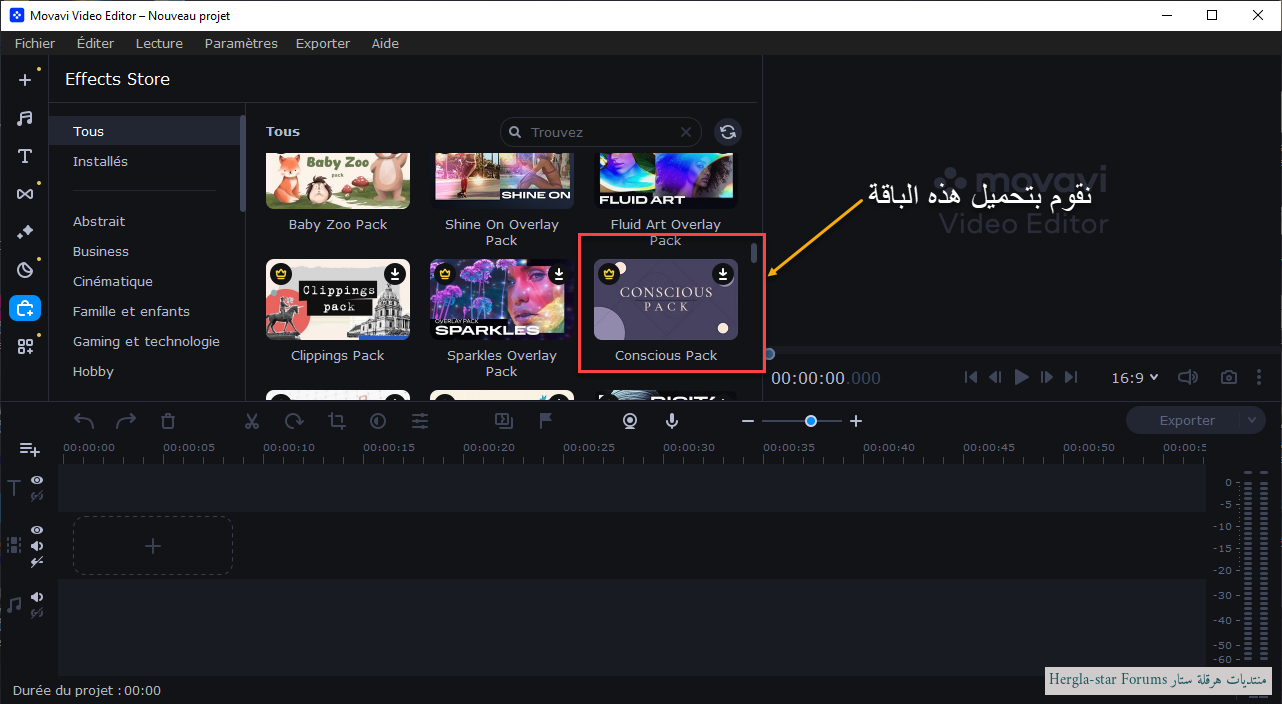The width and height of the screenshot is (1282, 704).
Task: Click the timeline zoom slider handle
Action: click(811, 421)
